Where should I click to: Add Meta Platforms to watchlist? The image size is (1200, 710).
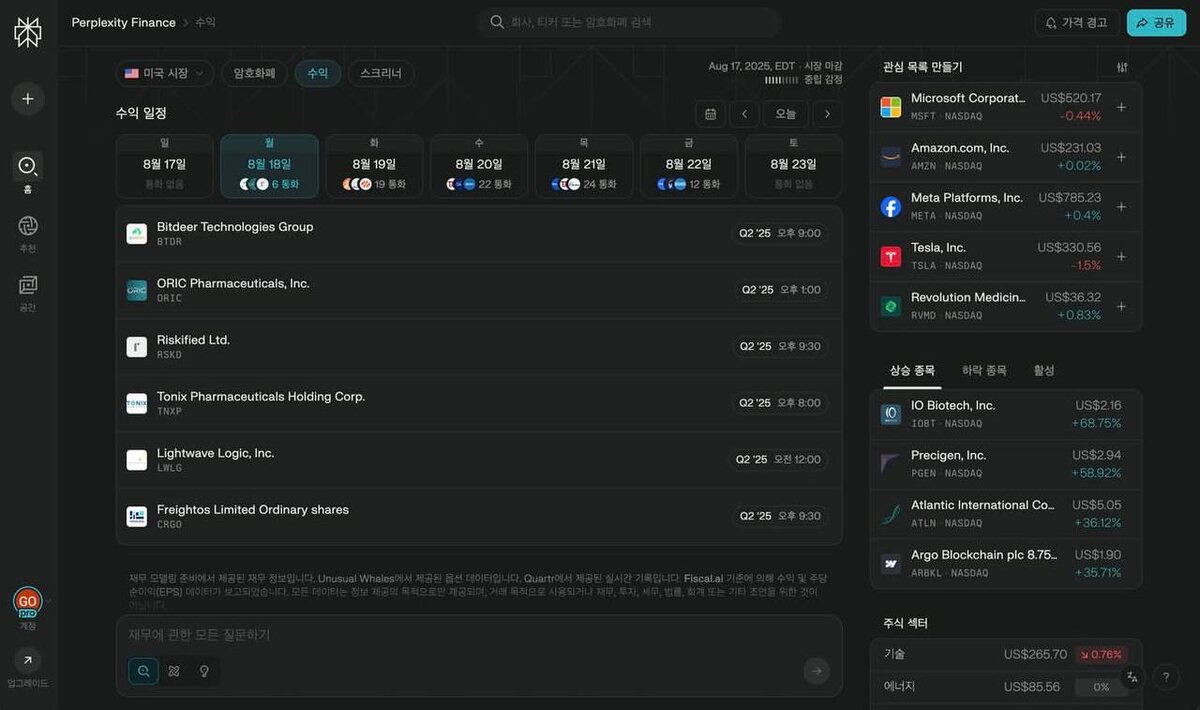coord(1121,207)
